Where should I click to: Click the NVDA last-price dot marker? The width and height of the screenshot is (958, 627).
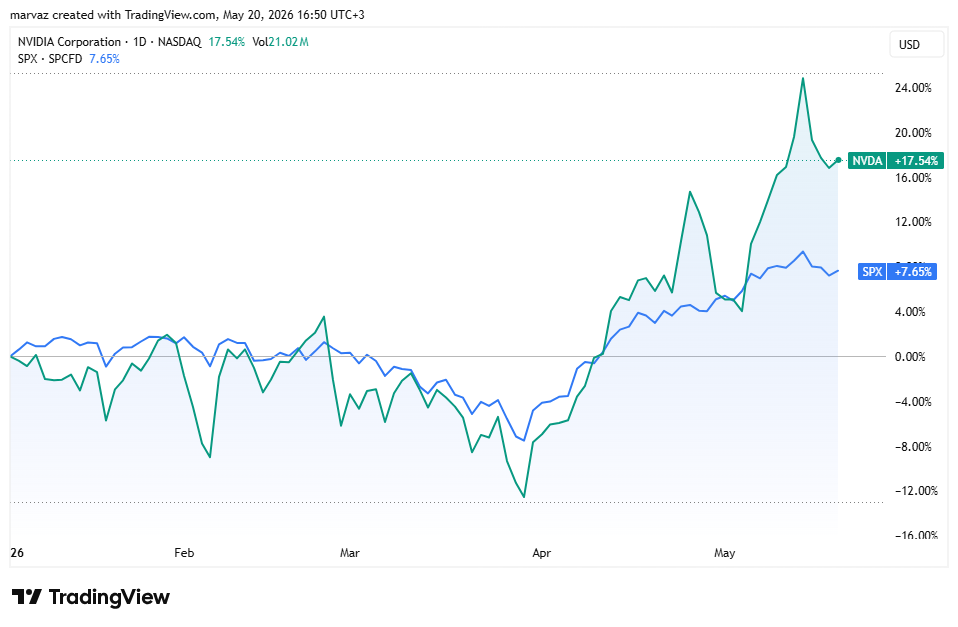coord(839,160)
